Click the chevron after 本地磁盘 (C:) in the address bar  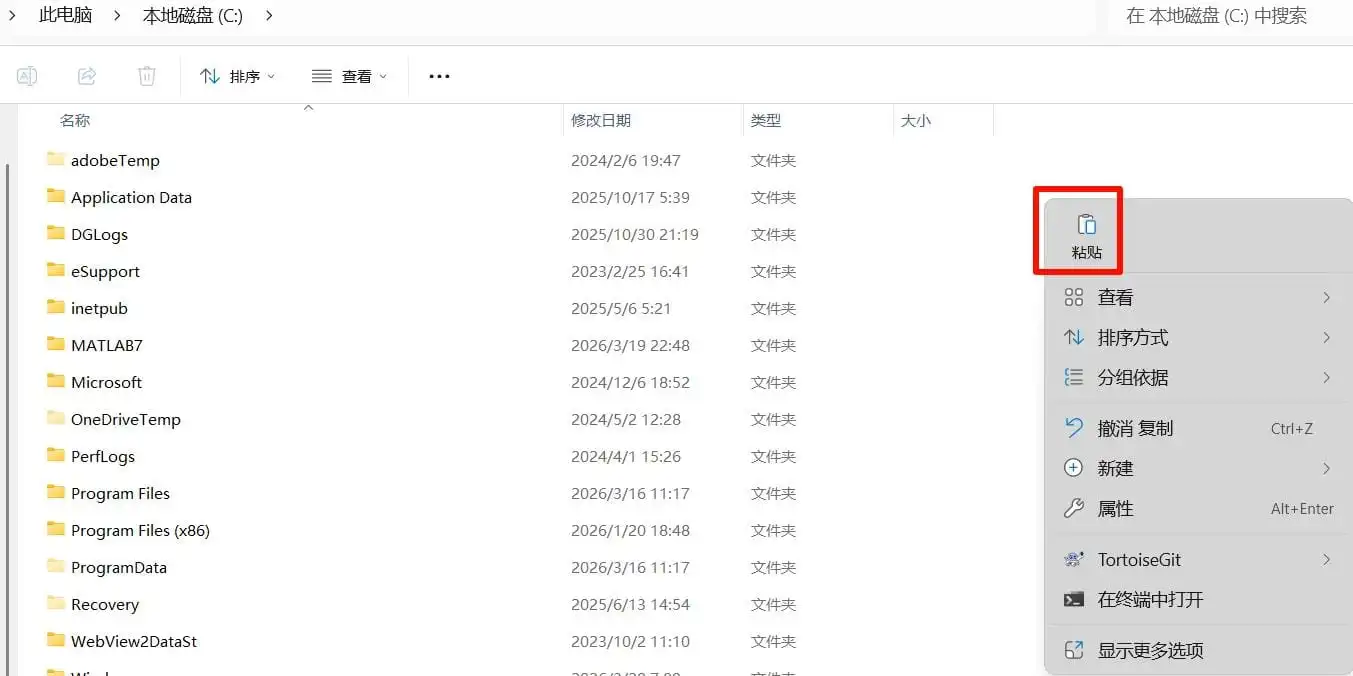pyautogui.click(x=270, y=15)
